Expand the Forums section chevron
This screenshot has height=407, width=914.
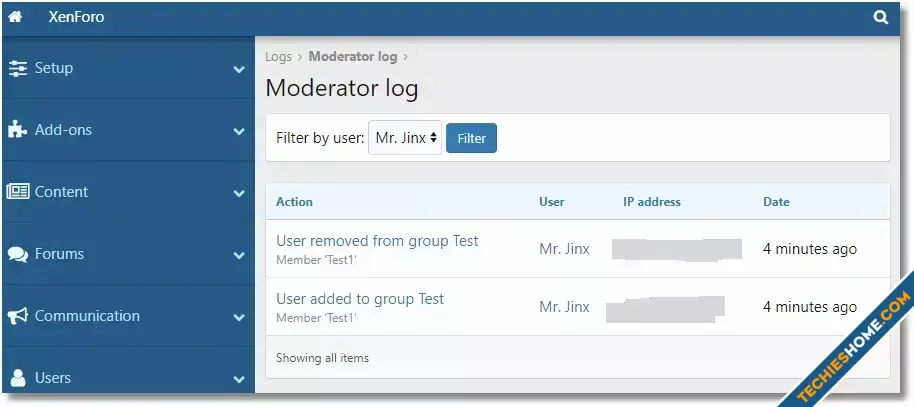point(239,255)
